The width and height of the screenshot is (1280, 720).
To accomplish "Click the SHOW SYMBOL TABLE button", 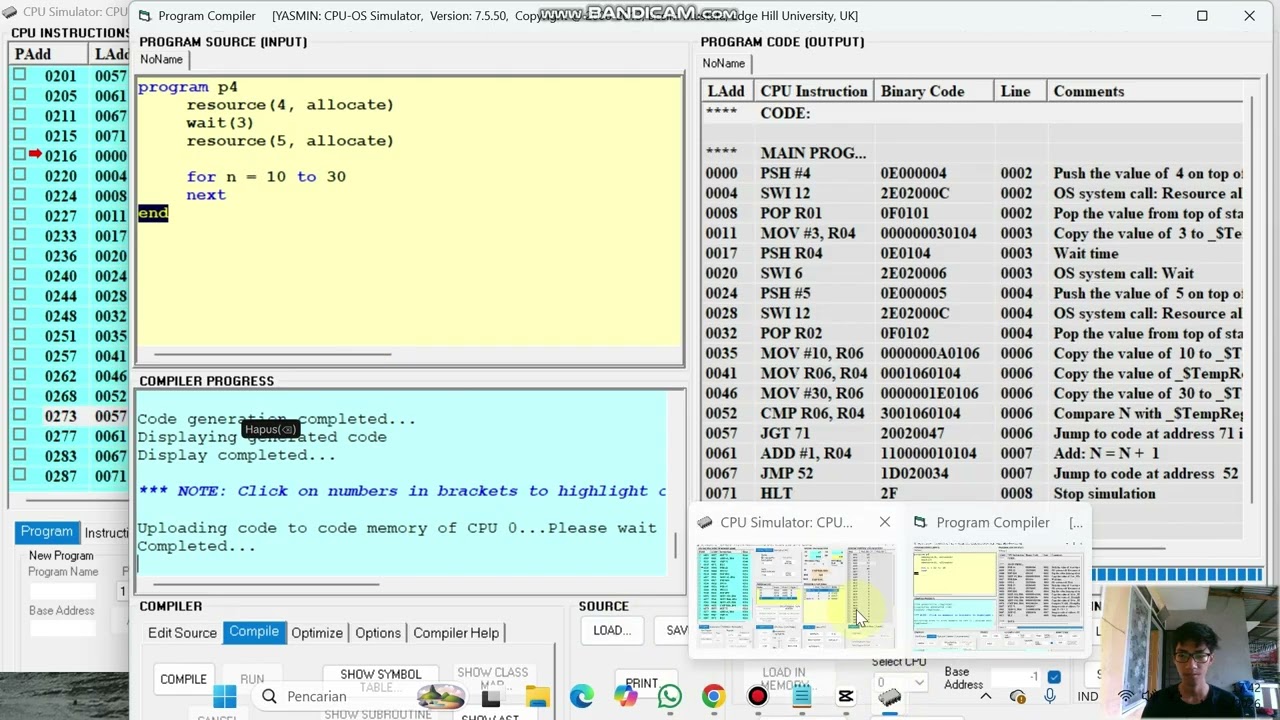I will point(381,680).
